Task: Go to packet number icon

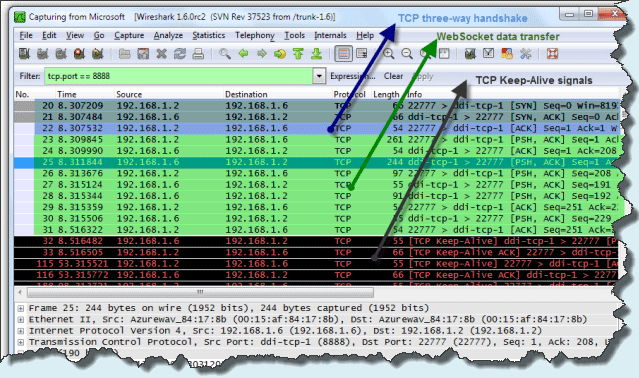Action: click(x=280, y=54)
